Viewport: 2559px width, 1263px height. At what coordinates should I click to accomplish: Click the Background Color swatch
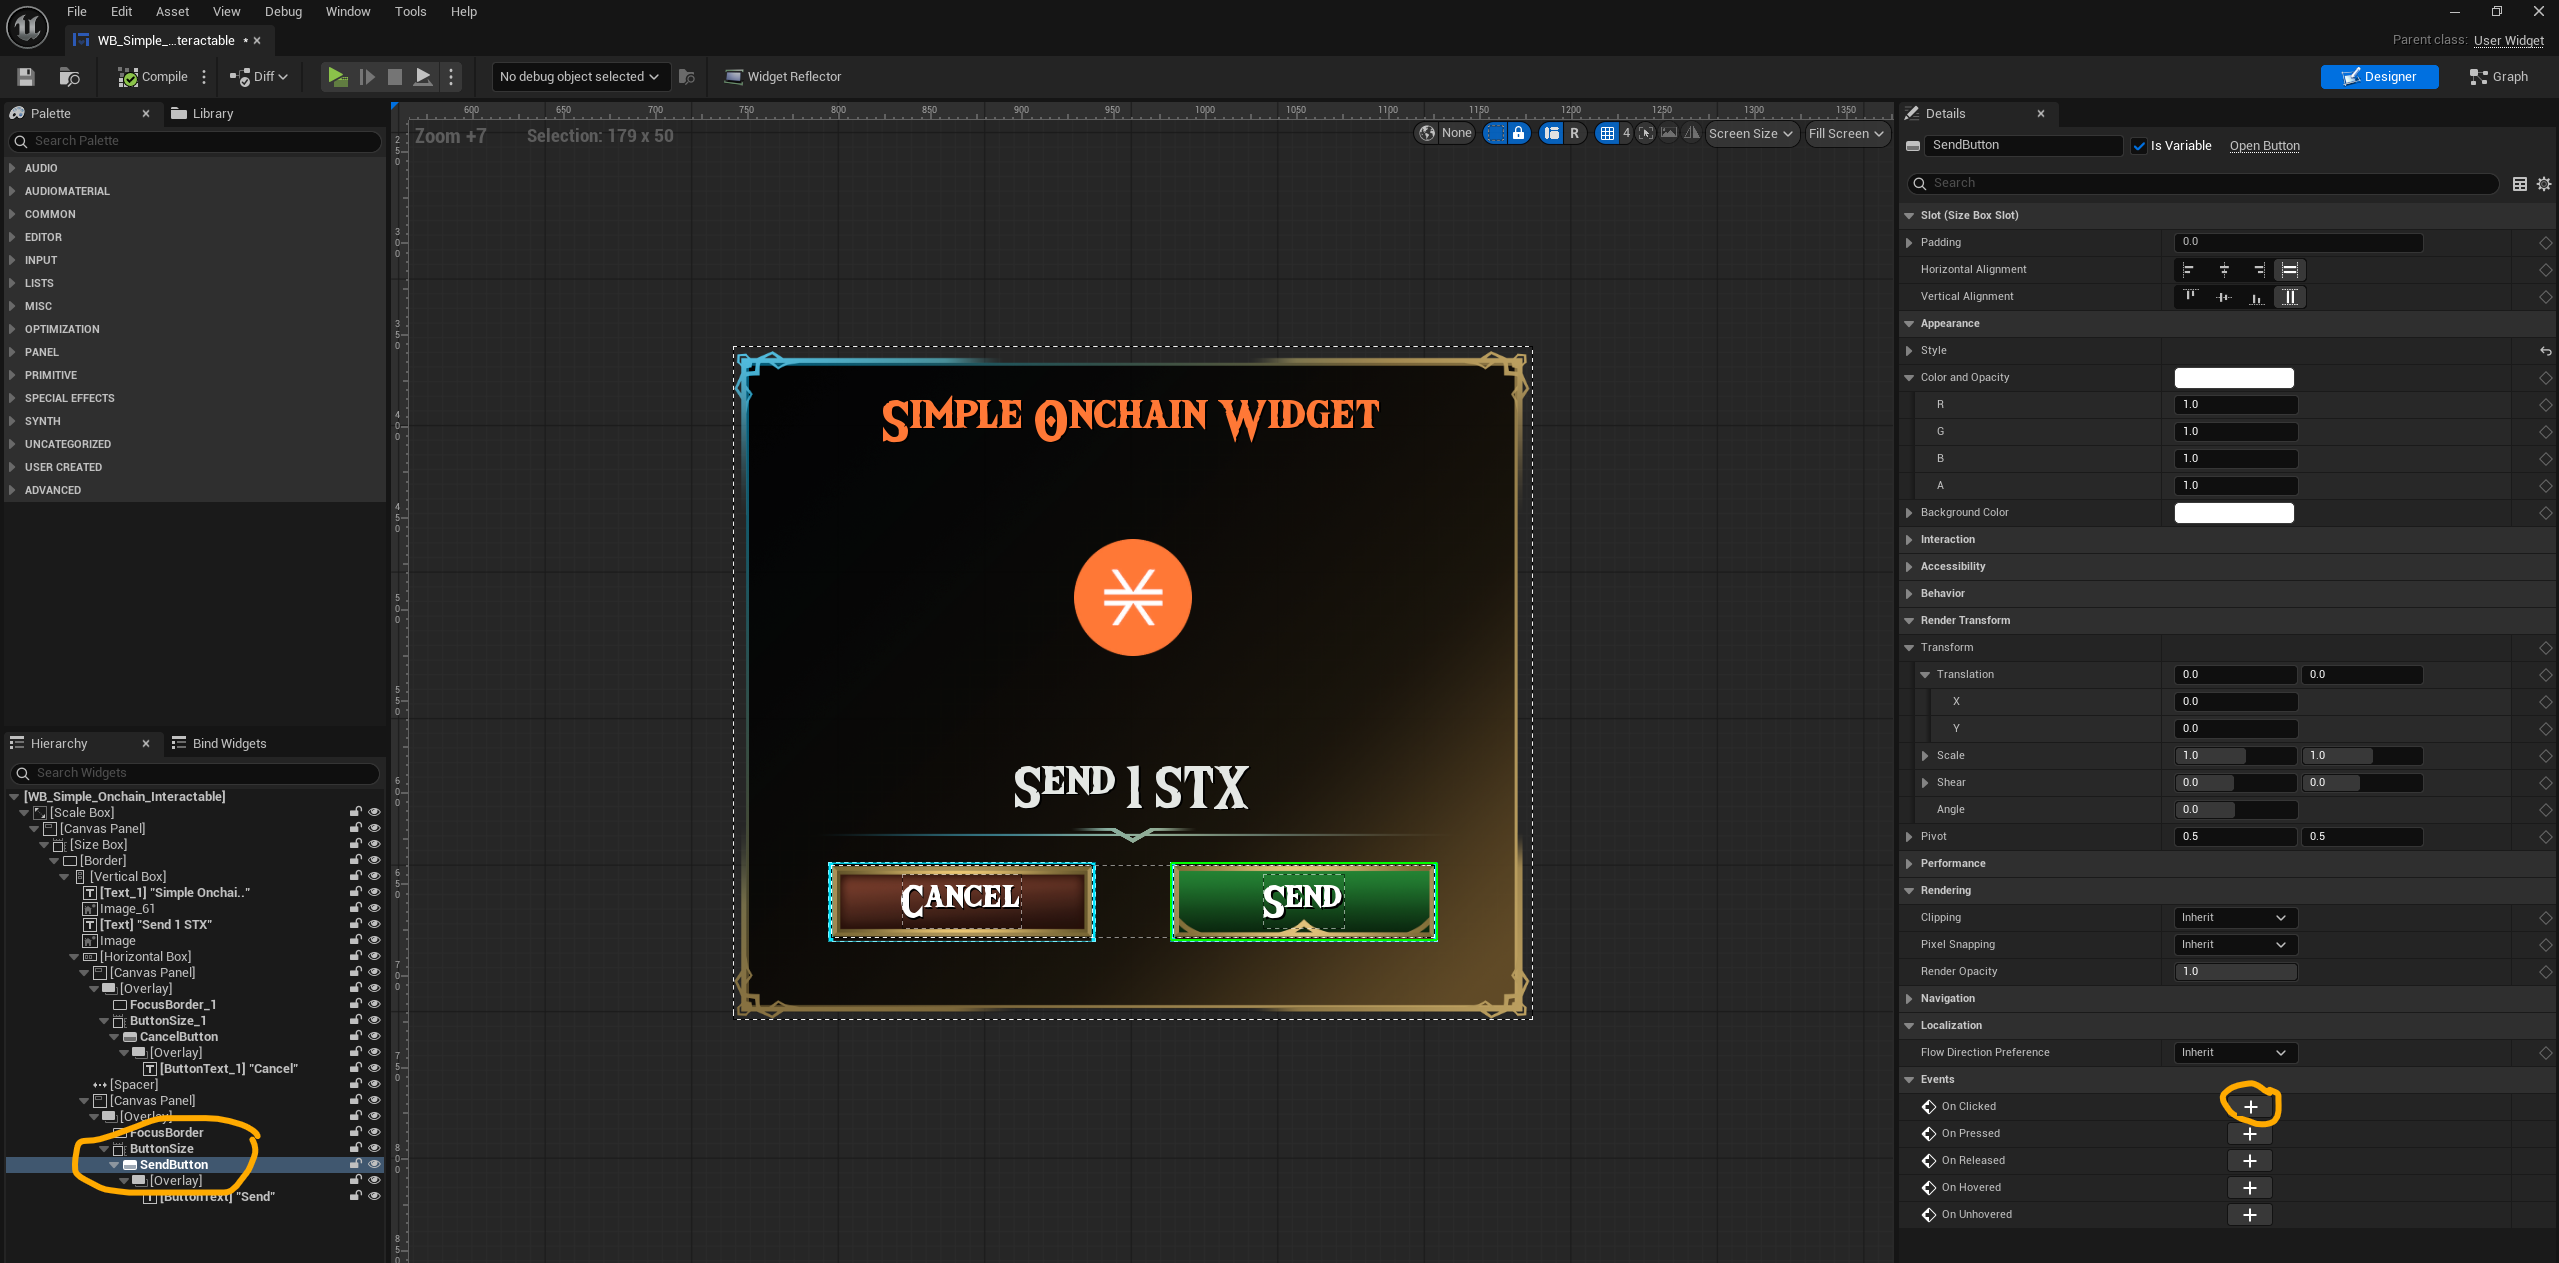pos(2233,513)
